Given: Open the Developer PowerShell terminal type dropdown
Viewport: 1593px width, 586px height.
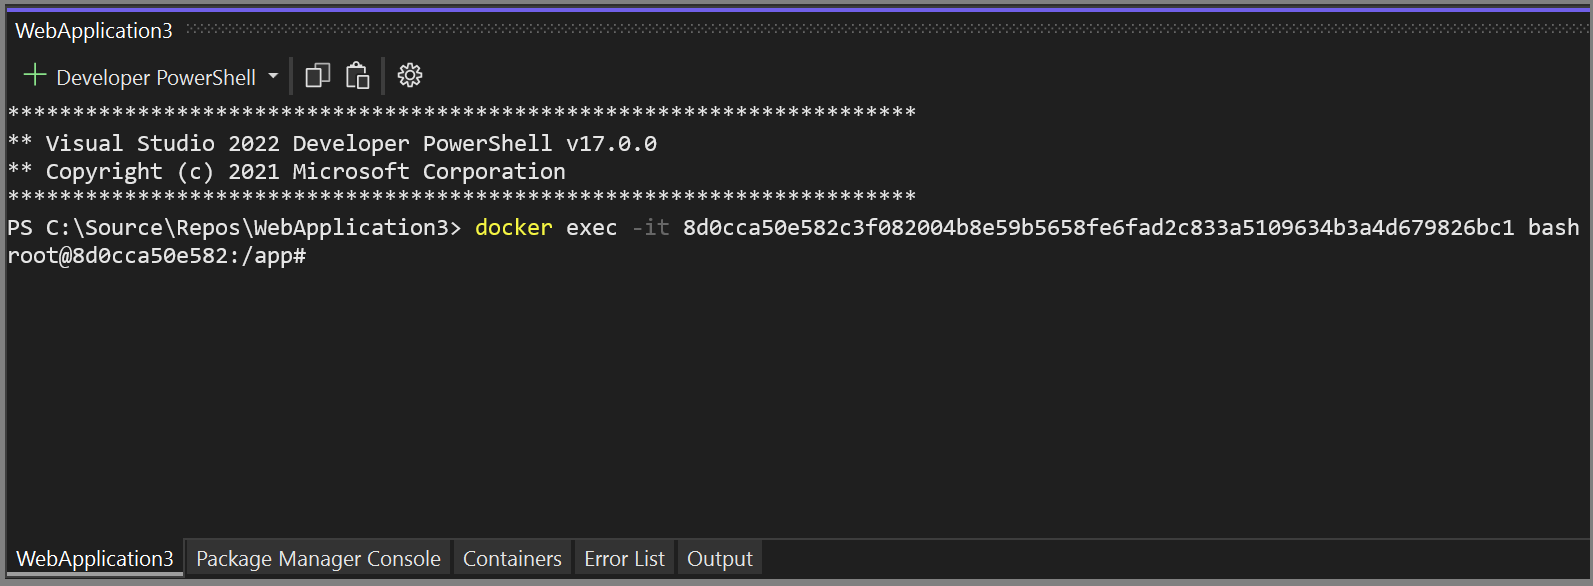Looking at the screenshot, I should (x=273, y=76).
